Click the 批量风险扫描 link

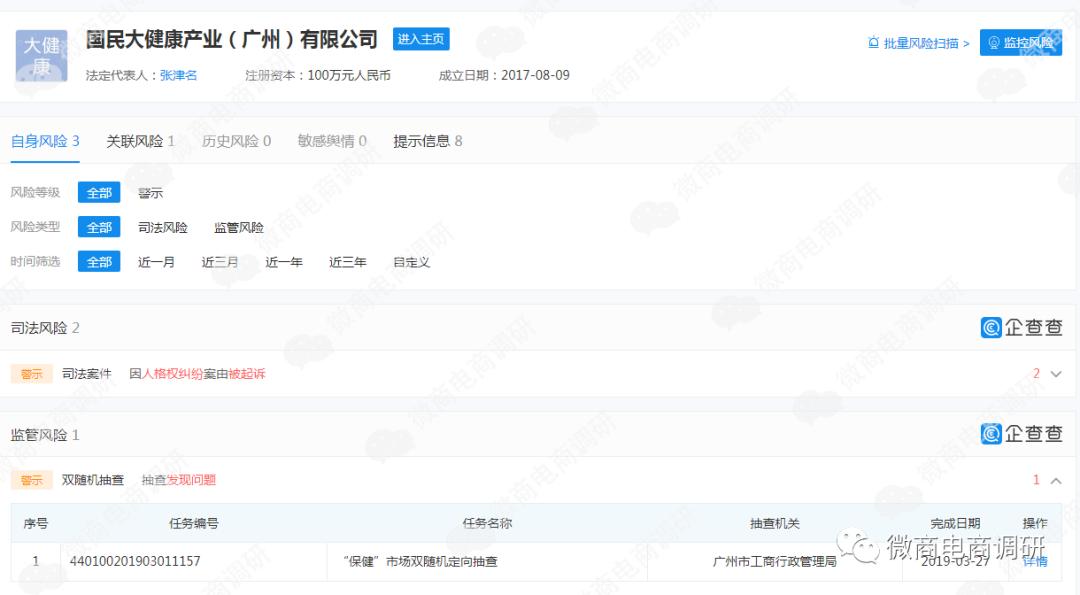click(926, 43)
